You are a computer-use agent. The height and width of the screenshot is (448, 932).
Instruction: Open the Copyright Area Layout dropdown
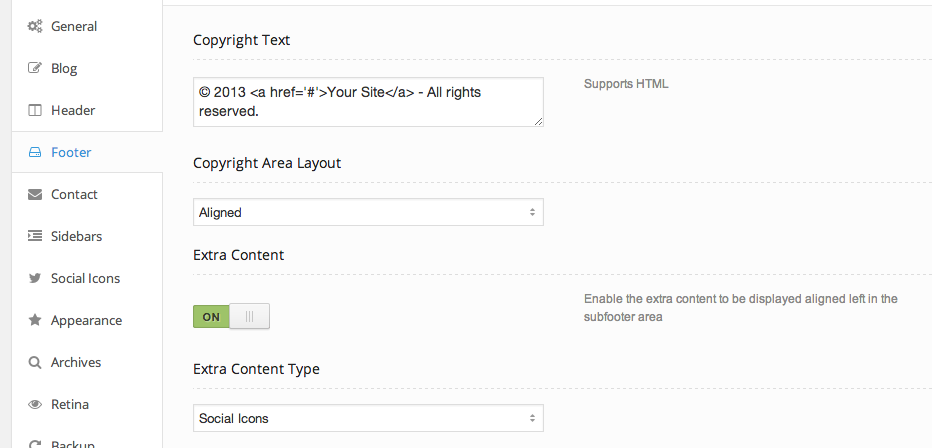[x=367, y=212]
